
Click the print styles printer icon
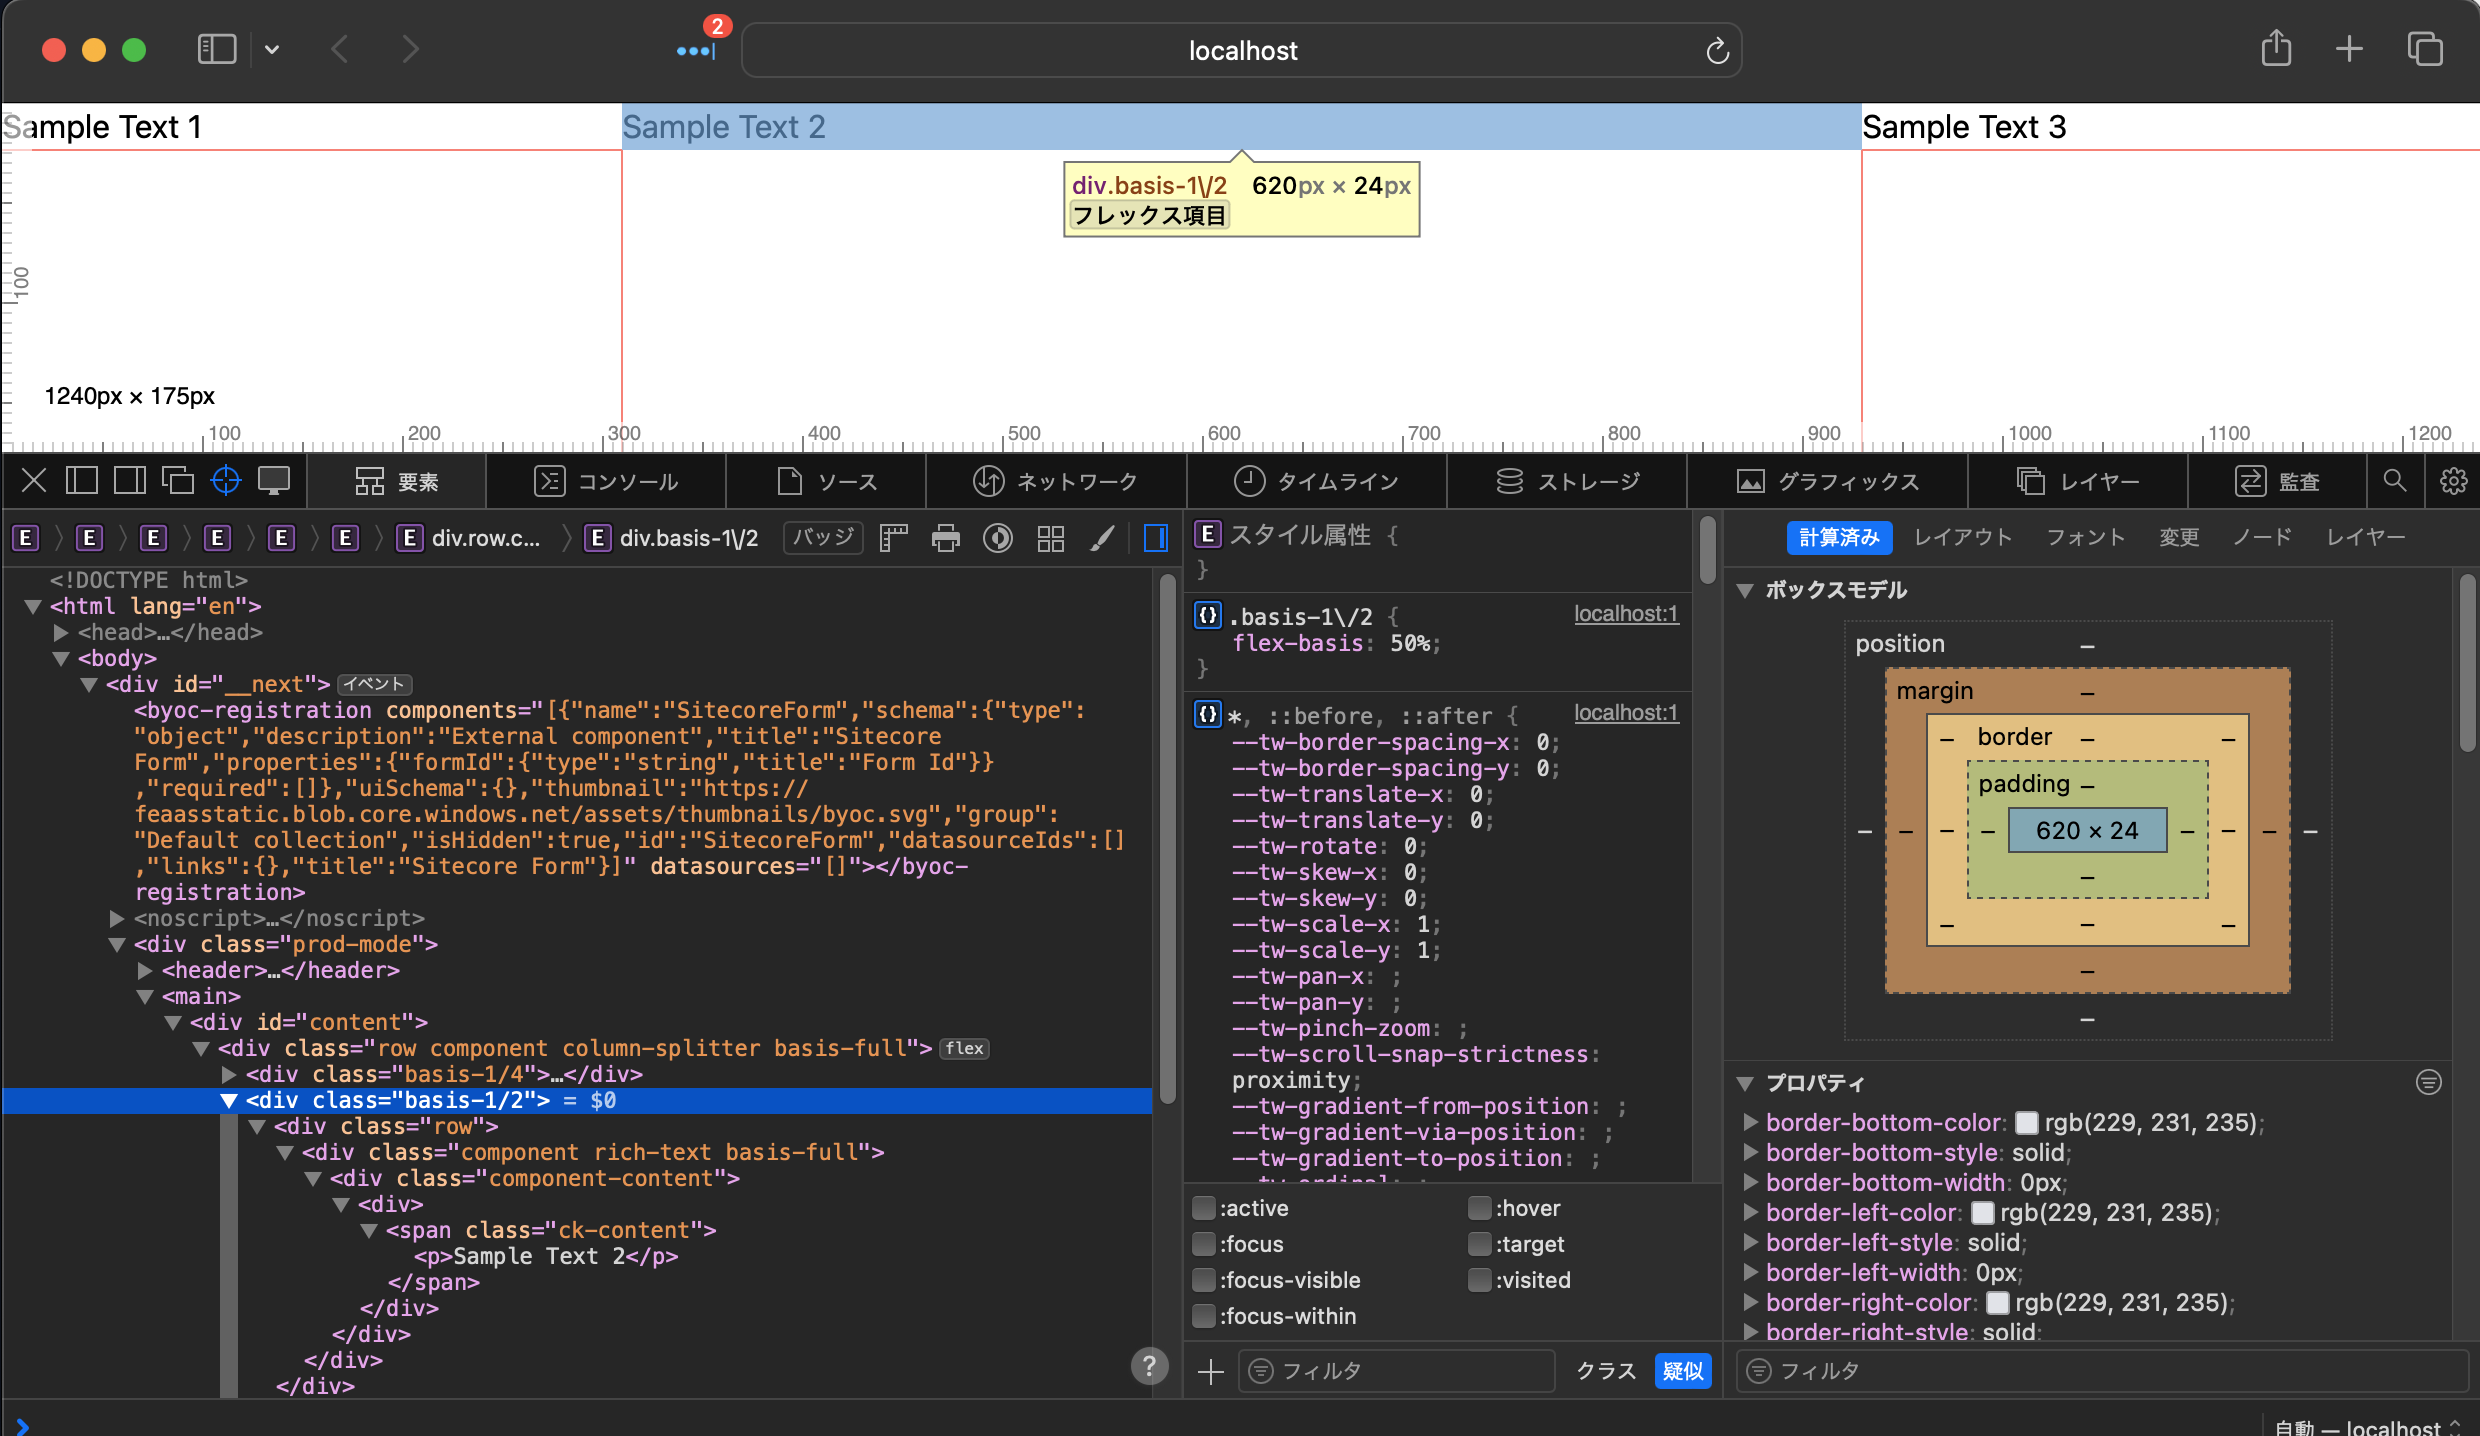pyautogui.click(x=945, y=539)
